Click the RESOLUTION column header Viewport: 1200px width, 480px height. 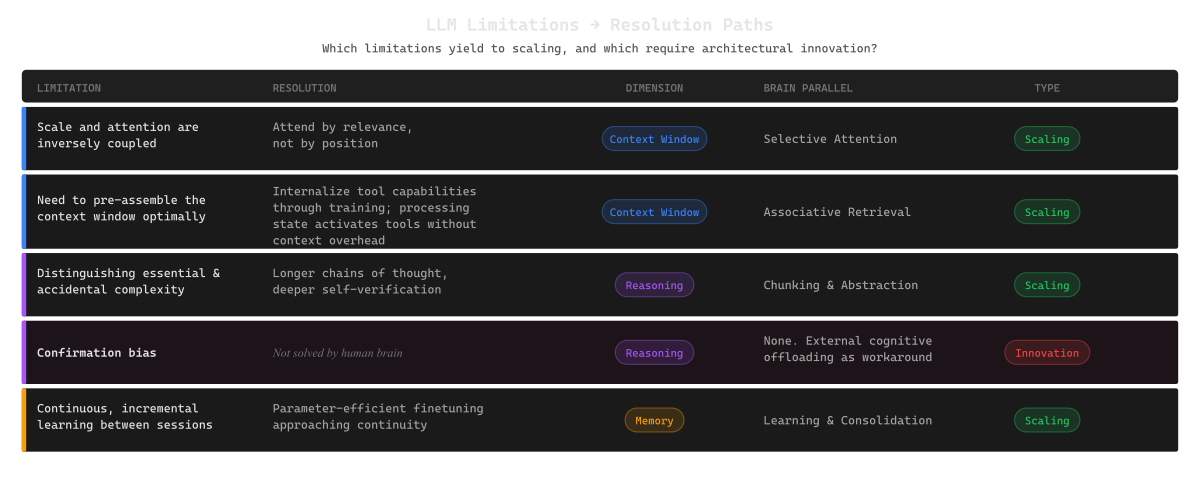click(304, 88)
